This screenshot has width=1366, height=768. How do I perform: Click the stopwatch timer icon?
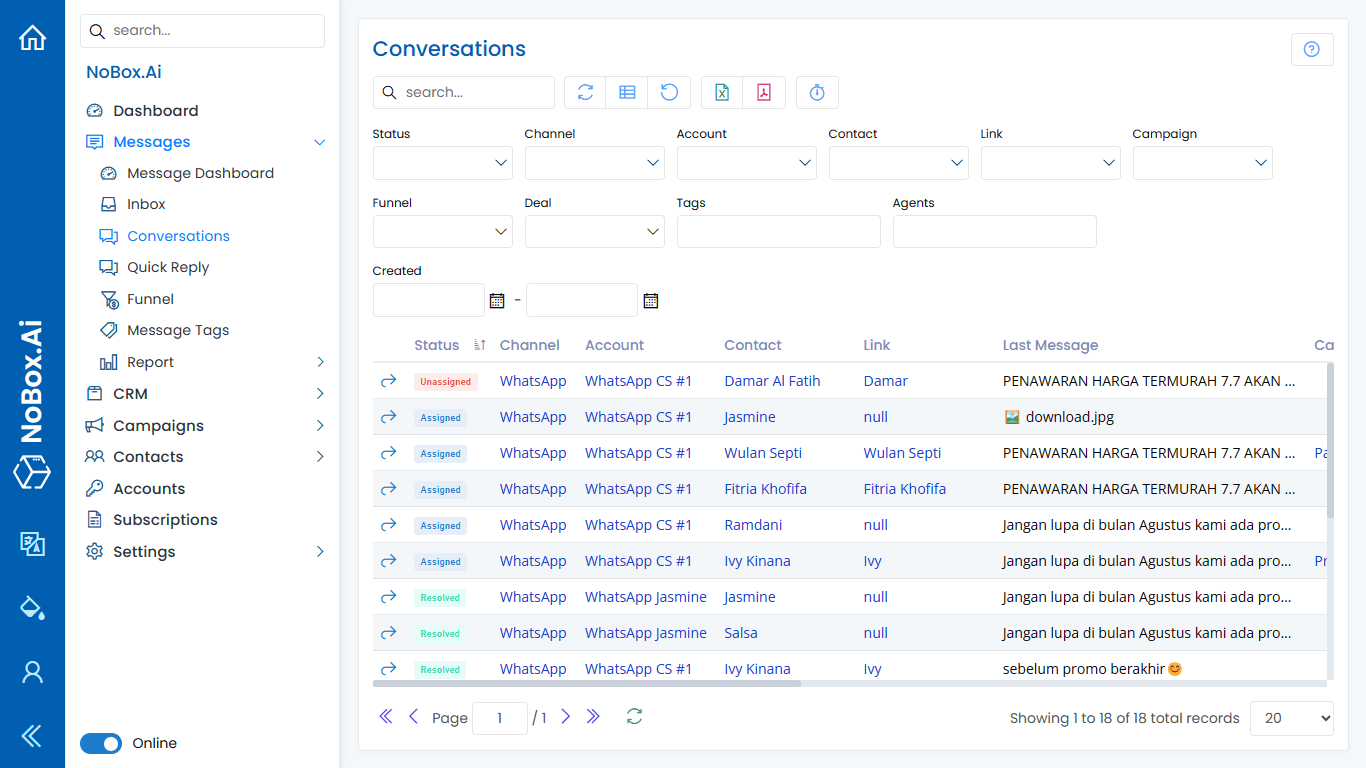tap(817, 92)
